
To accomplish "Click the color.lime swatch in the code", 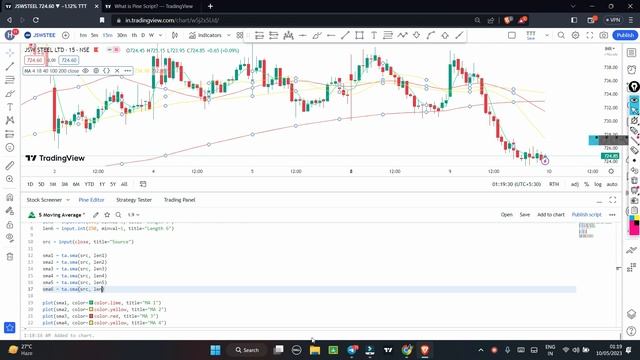I will point(91,303).
